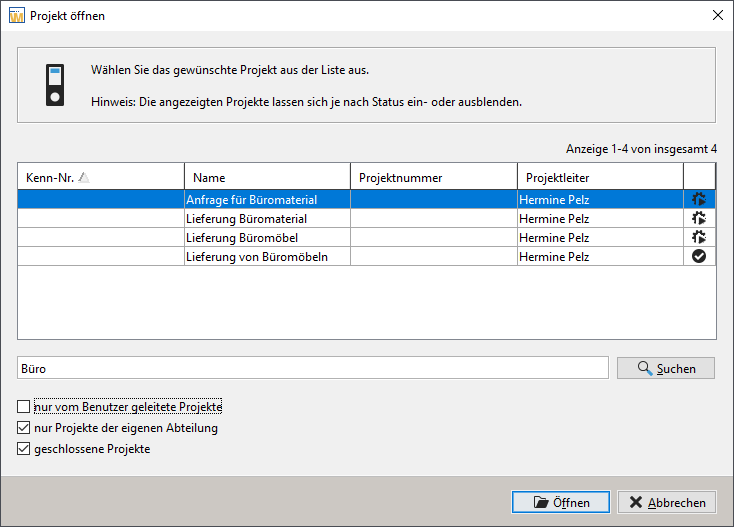Click status icon of Lieferung Büromöbel row
This screenshot has width=734, height=527.
pyautogui.click(x=699, y=237)
